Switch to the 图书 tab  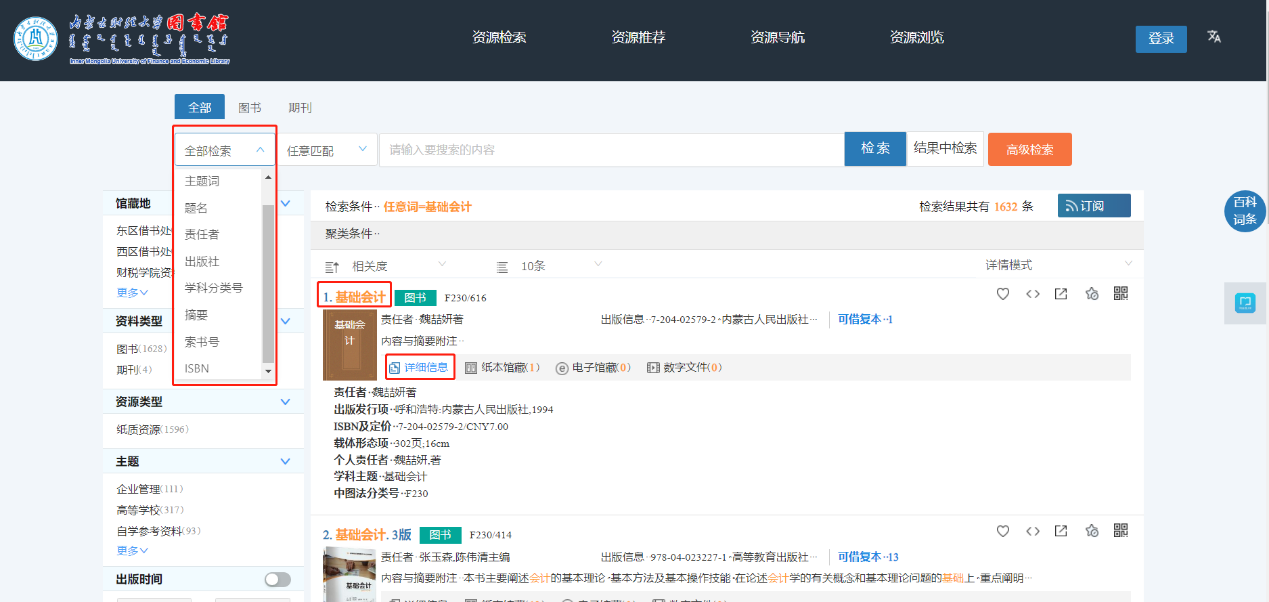coord(250,108)
